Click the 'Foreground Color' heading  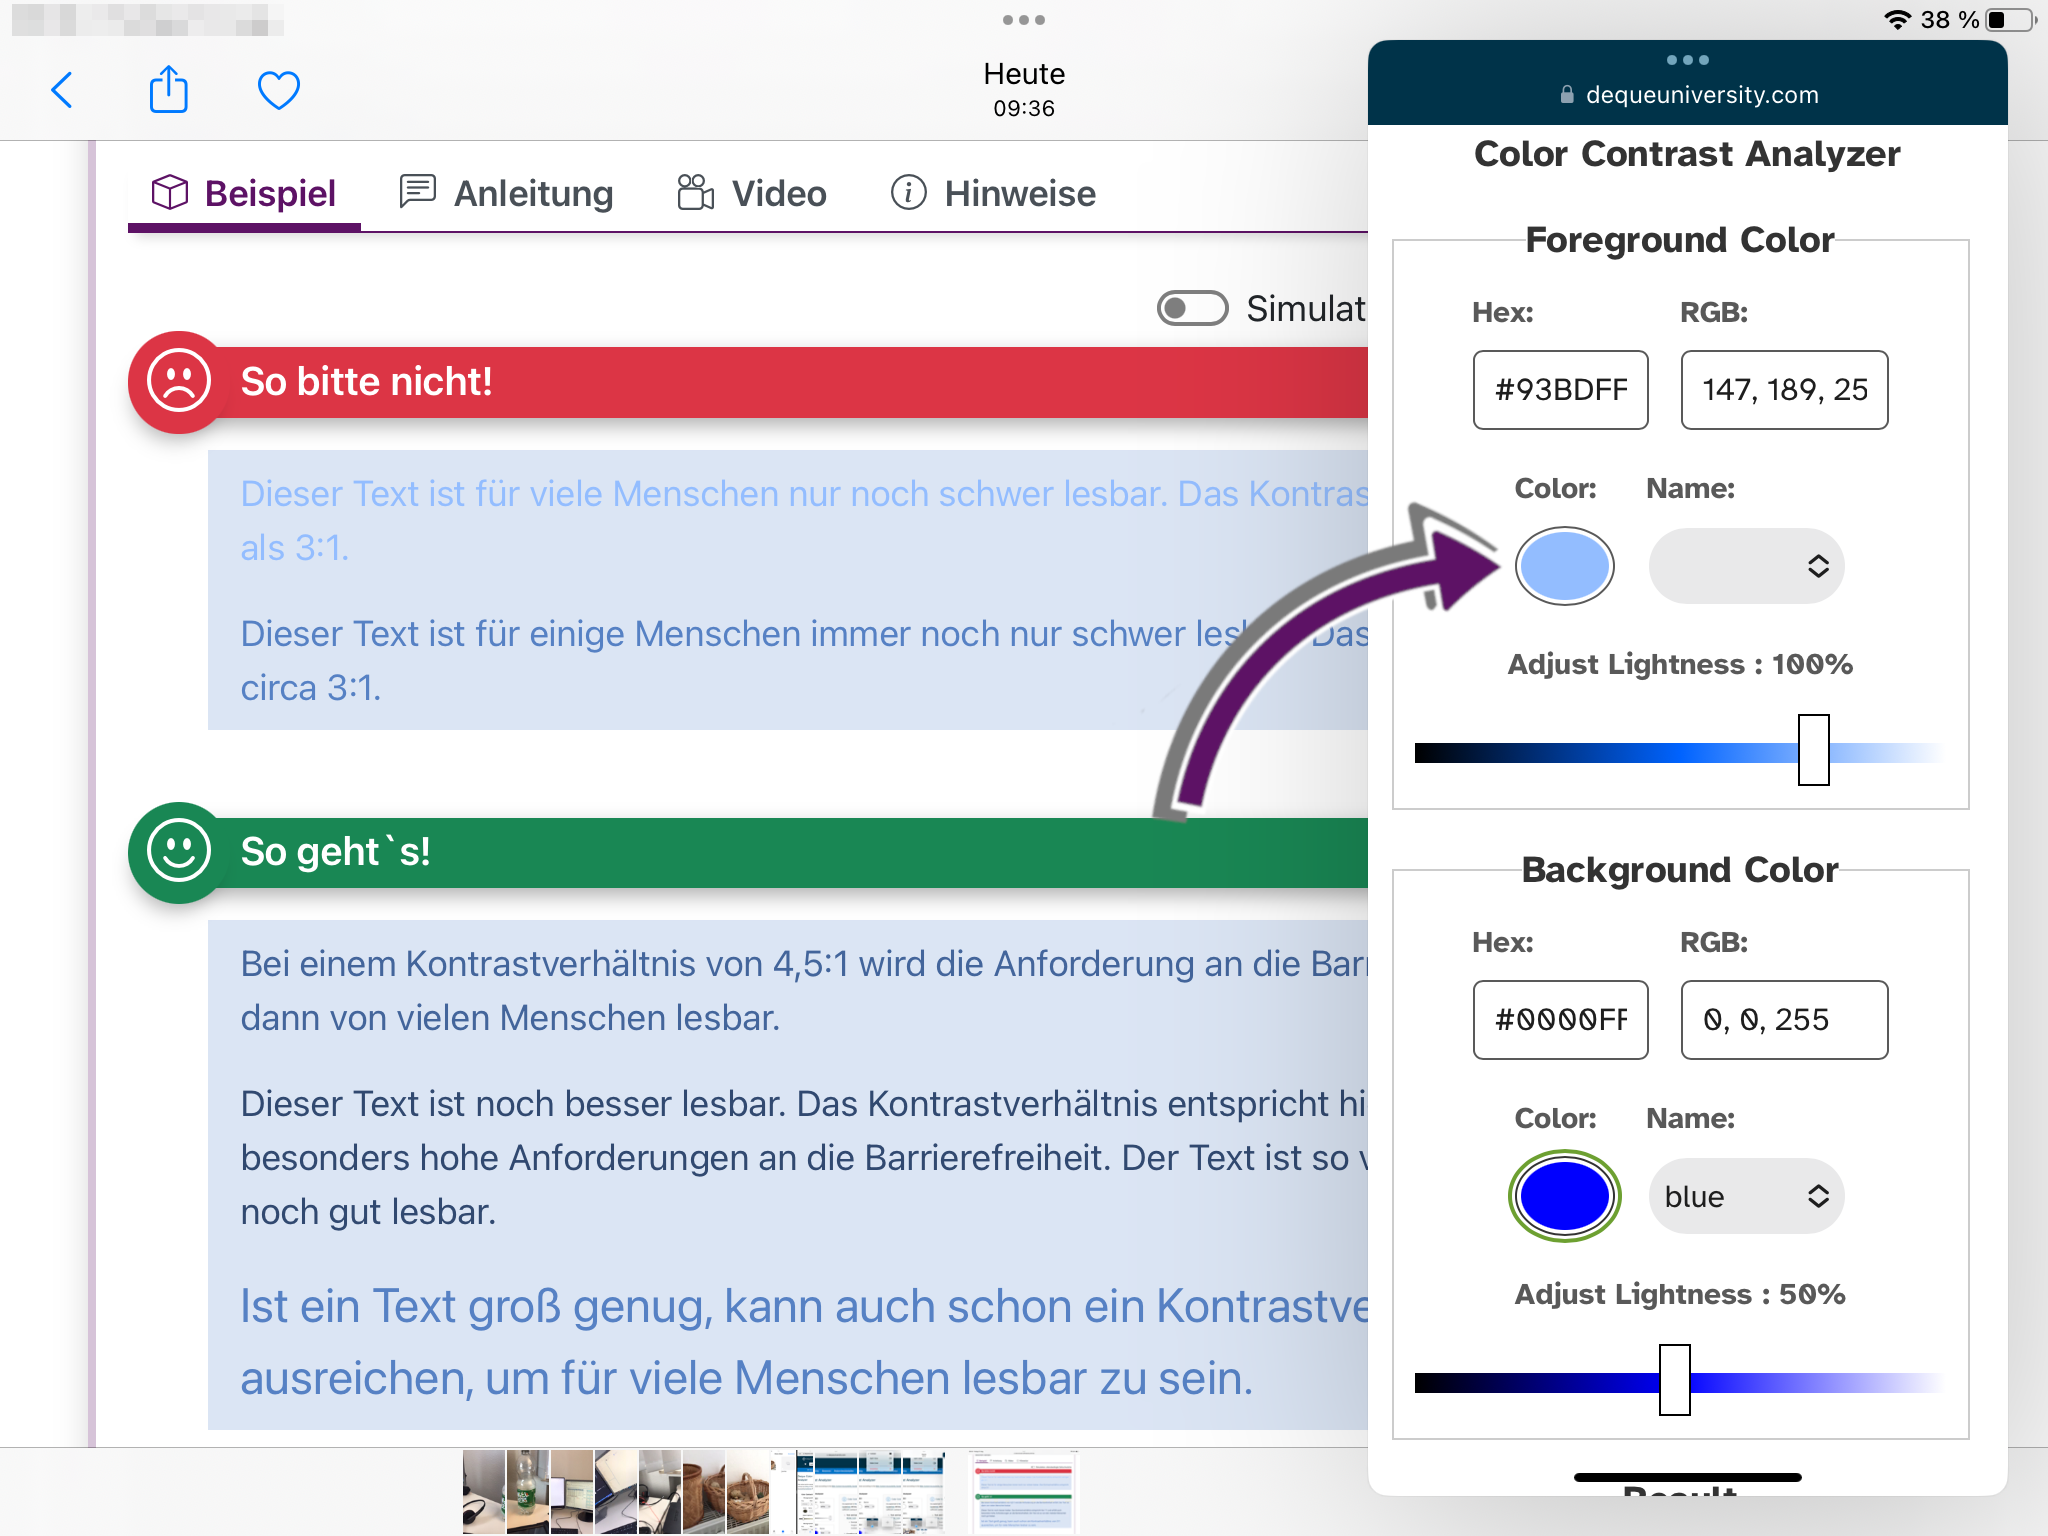[x=1680, y=240]
